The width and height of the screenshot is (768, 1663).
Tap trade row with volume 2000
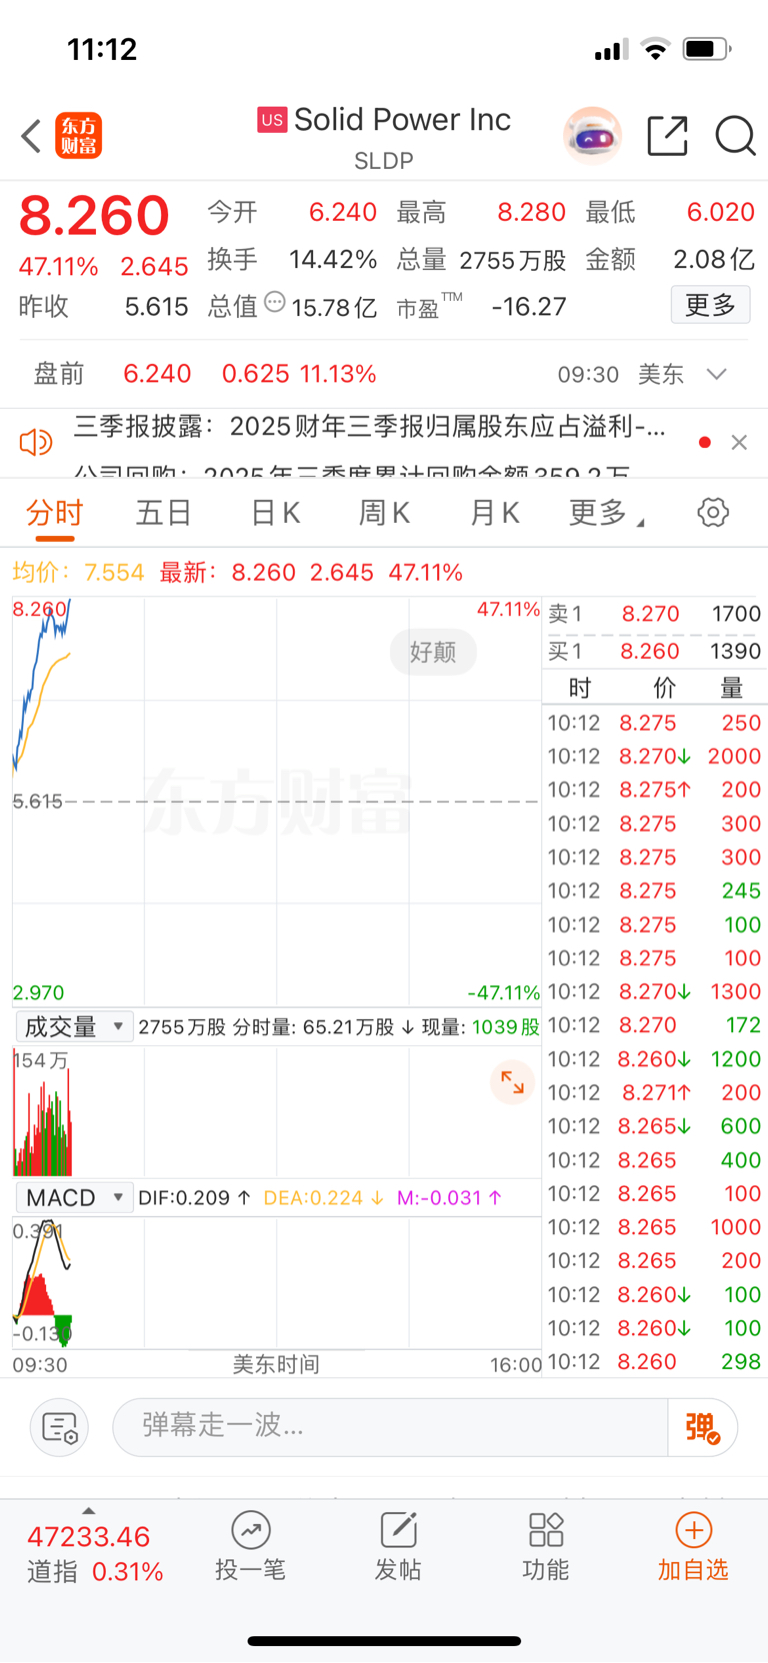655,756
